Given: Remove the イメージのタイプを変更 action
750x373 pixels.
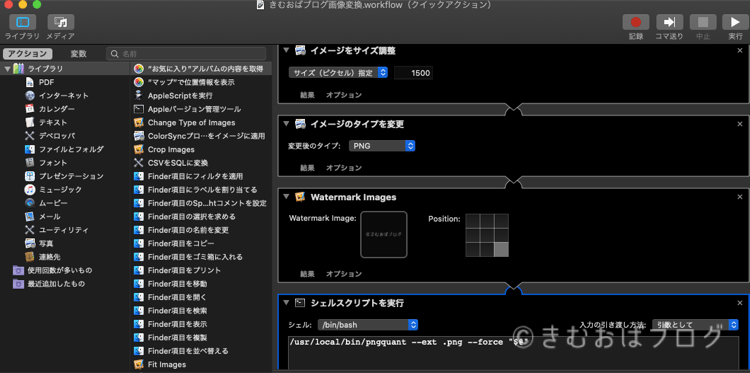Looking at the screenshot, I should pyautogui.click(x=740, y=124).
